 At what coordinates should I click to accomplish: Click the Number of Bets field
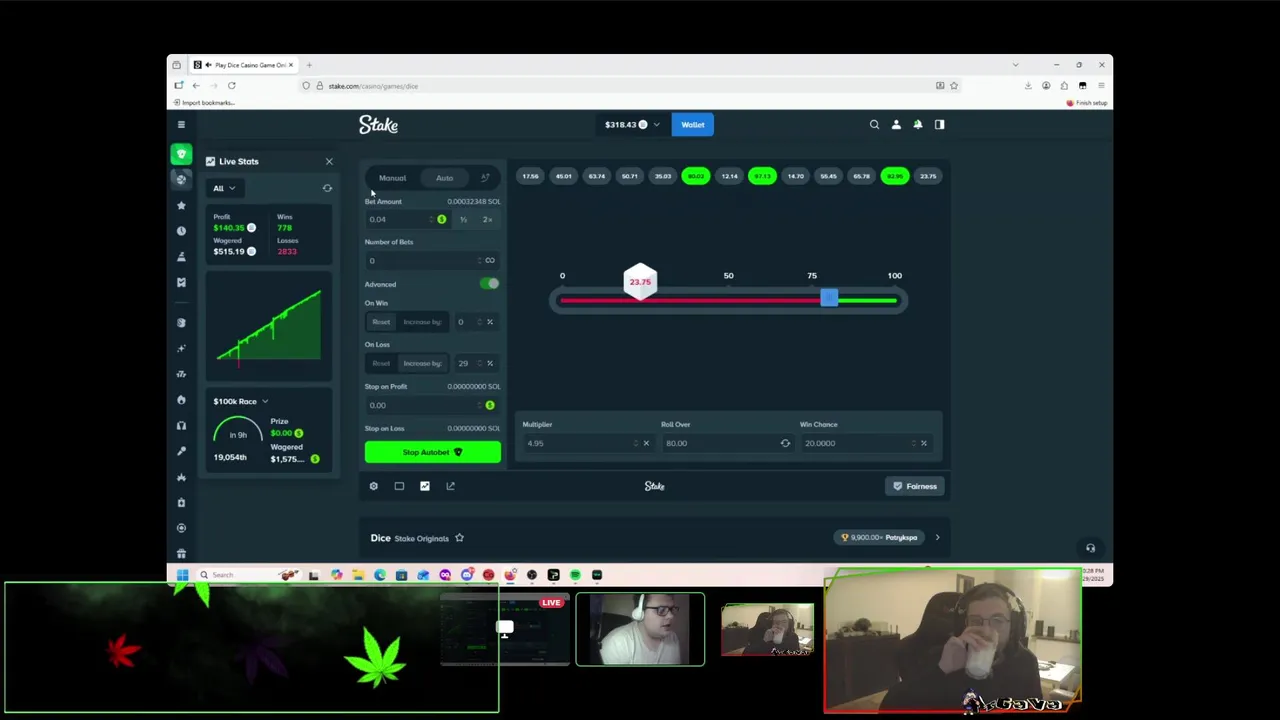click(x=432, y=260)
